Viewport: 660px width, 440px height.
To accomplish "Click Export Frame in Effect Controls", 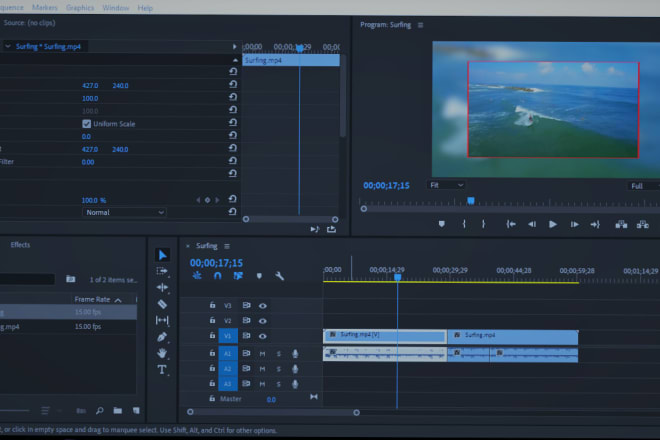I will tap(331, 229).
